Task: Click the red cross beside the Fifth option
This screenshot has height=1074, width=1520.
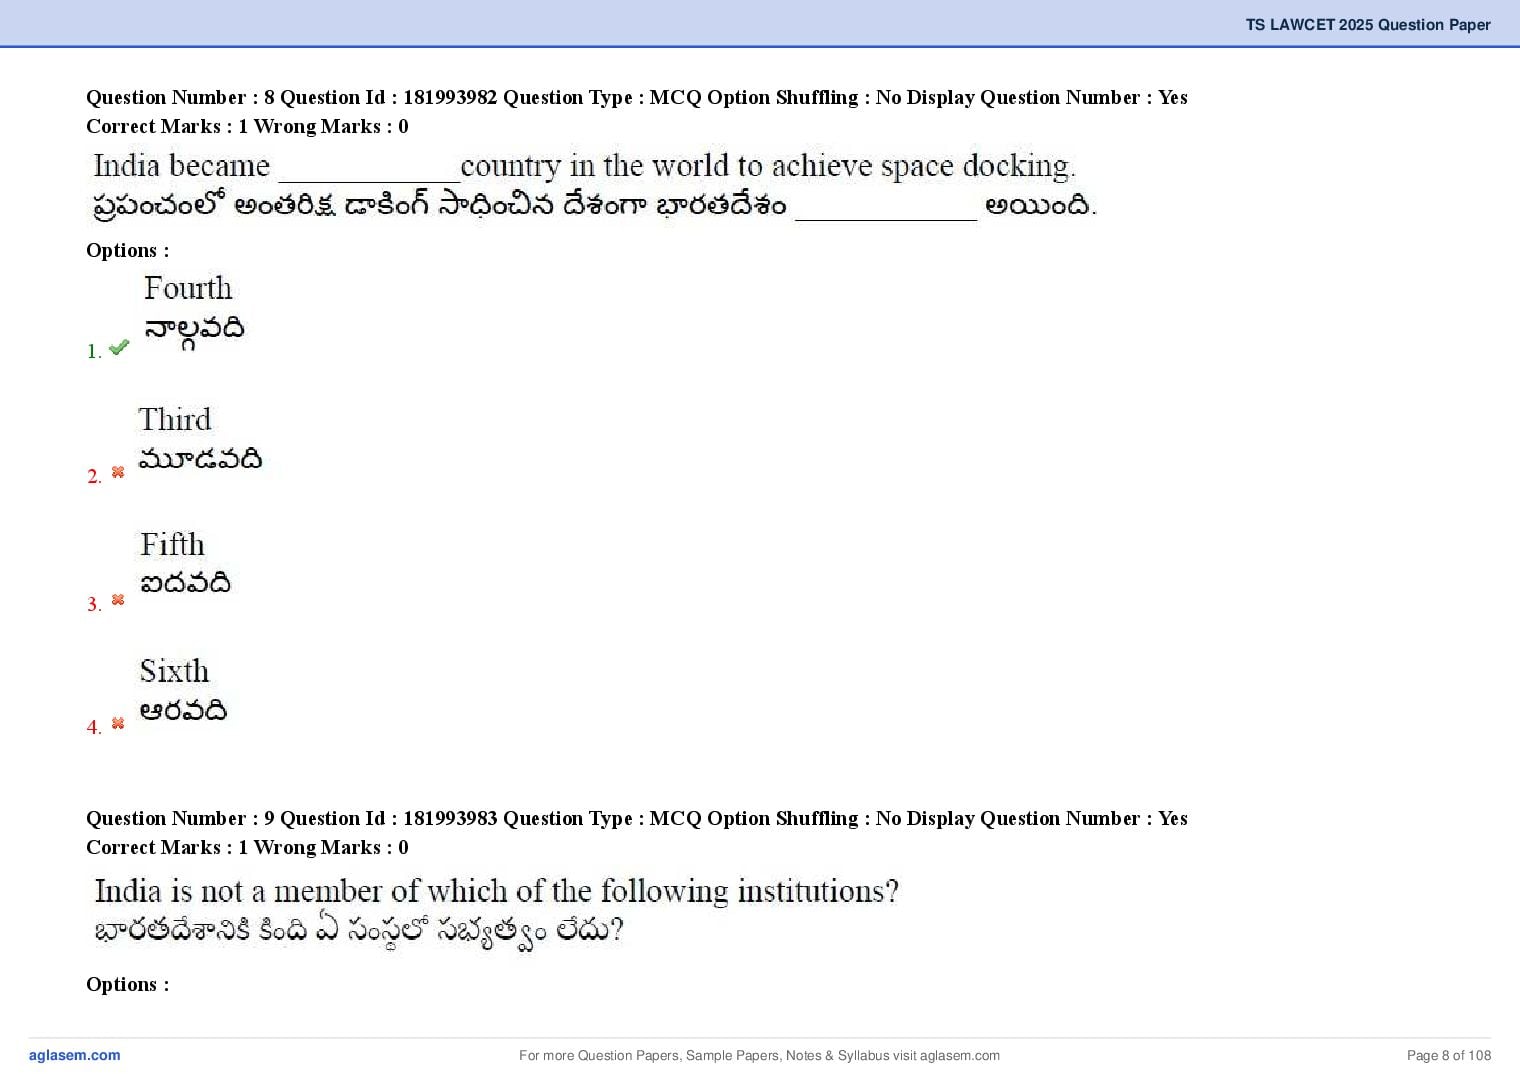Action: 118,600
